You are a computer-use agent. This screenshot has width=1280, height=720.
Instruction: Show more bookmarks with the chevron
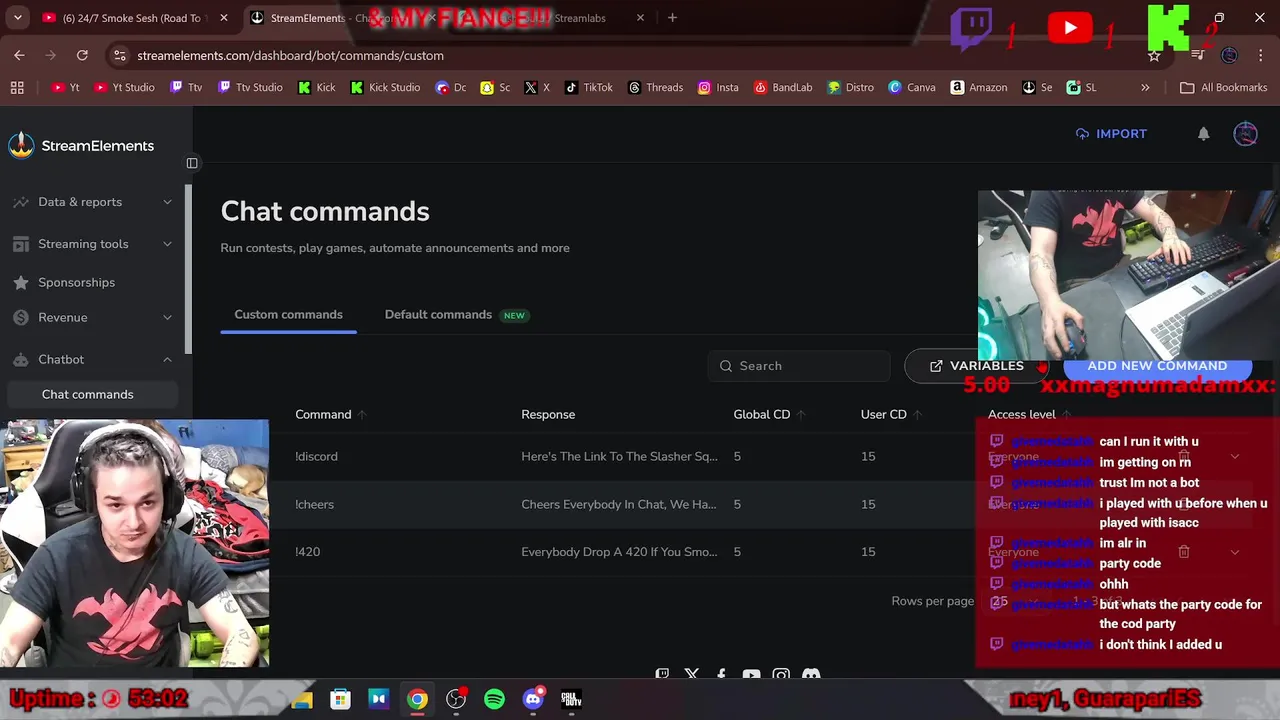point(1145,87)
